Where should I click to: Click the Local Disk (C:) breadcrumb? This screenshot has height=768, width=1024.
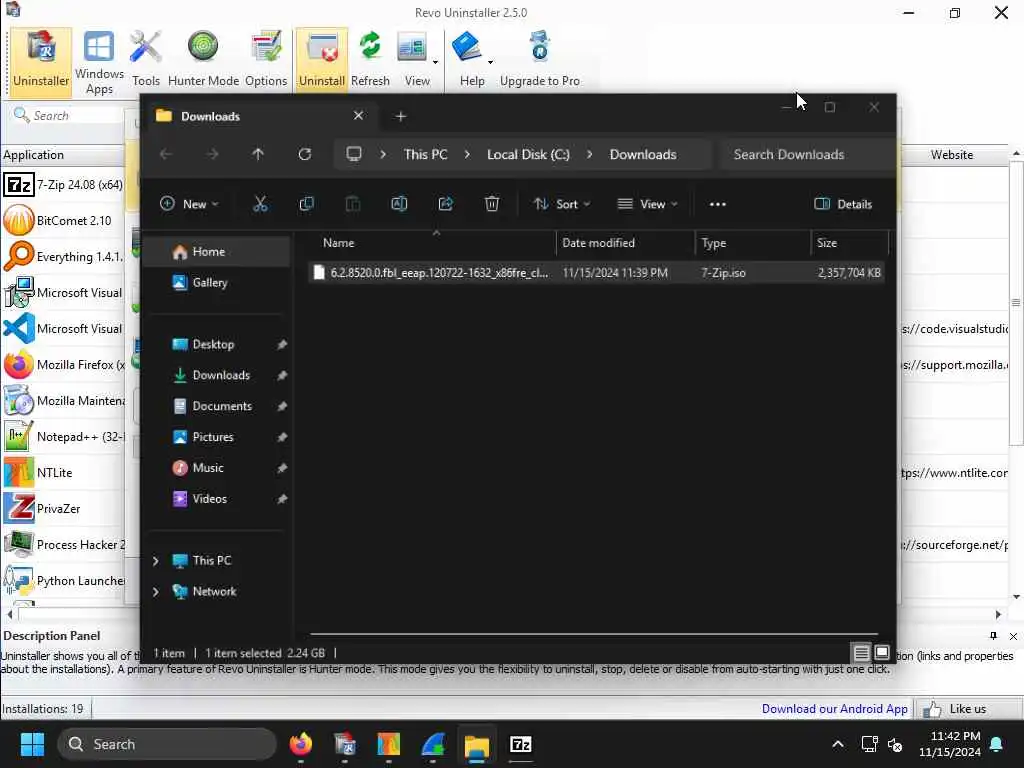coord(528,154)
